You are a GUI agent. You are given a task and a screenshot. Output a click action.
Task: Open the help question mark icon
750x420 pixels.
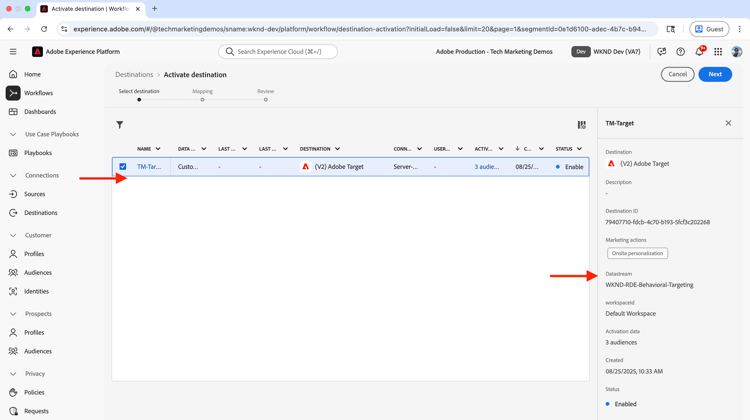click(680, 52)
